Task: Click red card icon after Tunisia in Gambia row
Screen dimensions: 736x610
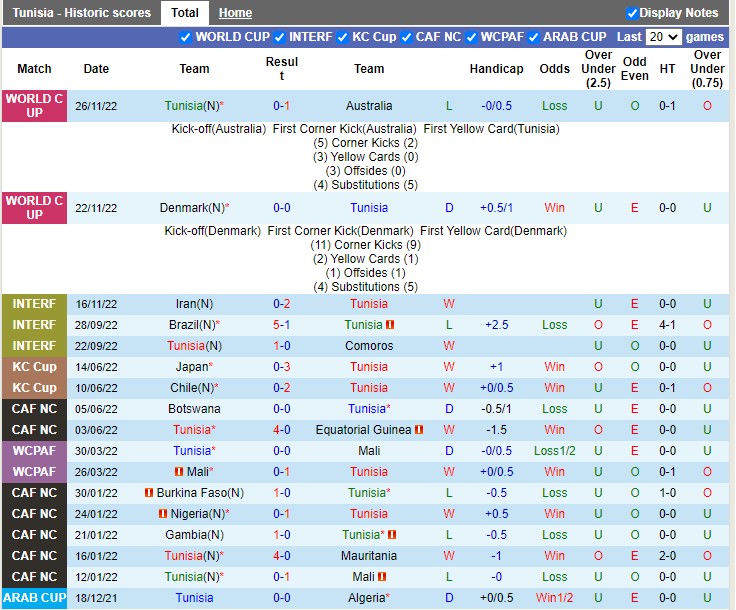Action: 392,534
